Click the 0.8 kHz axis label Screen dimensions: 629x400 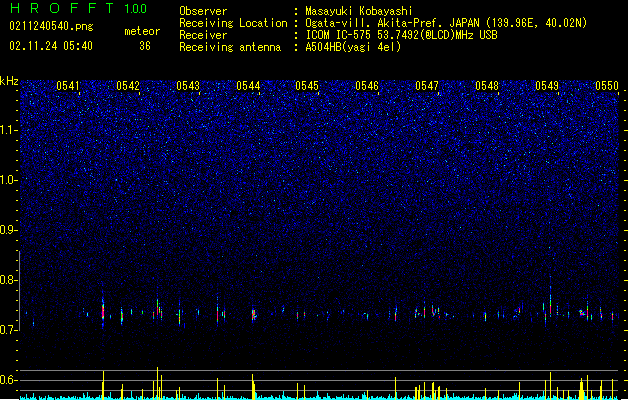pyautogui.click(x=9, y=280)
